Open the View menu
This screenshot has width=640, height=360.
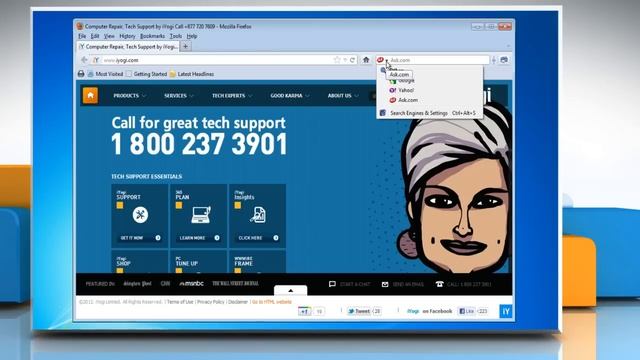pos(109,36)
